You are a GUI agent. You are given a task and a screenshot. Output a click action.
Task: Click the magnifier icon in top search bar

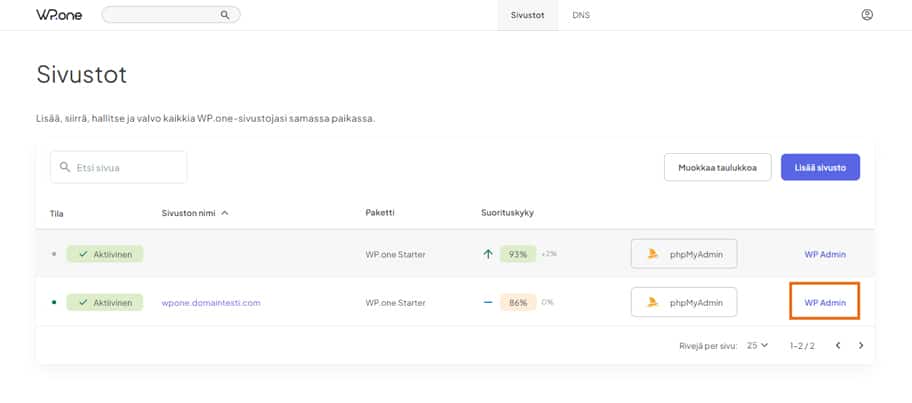[225, 15]
